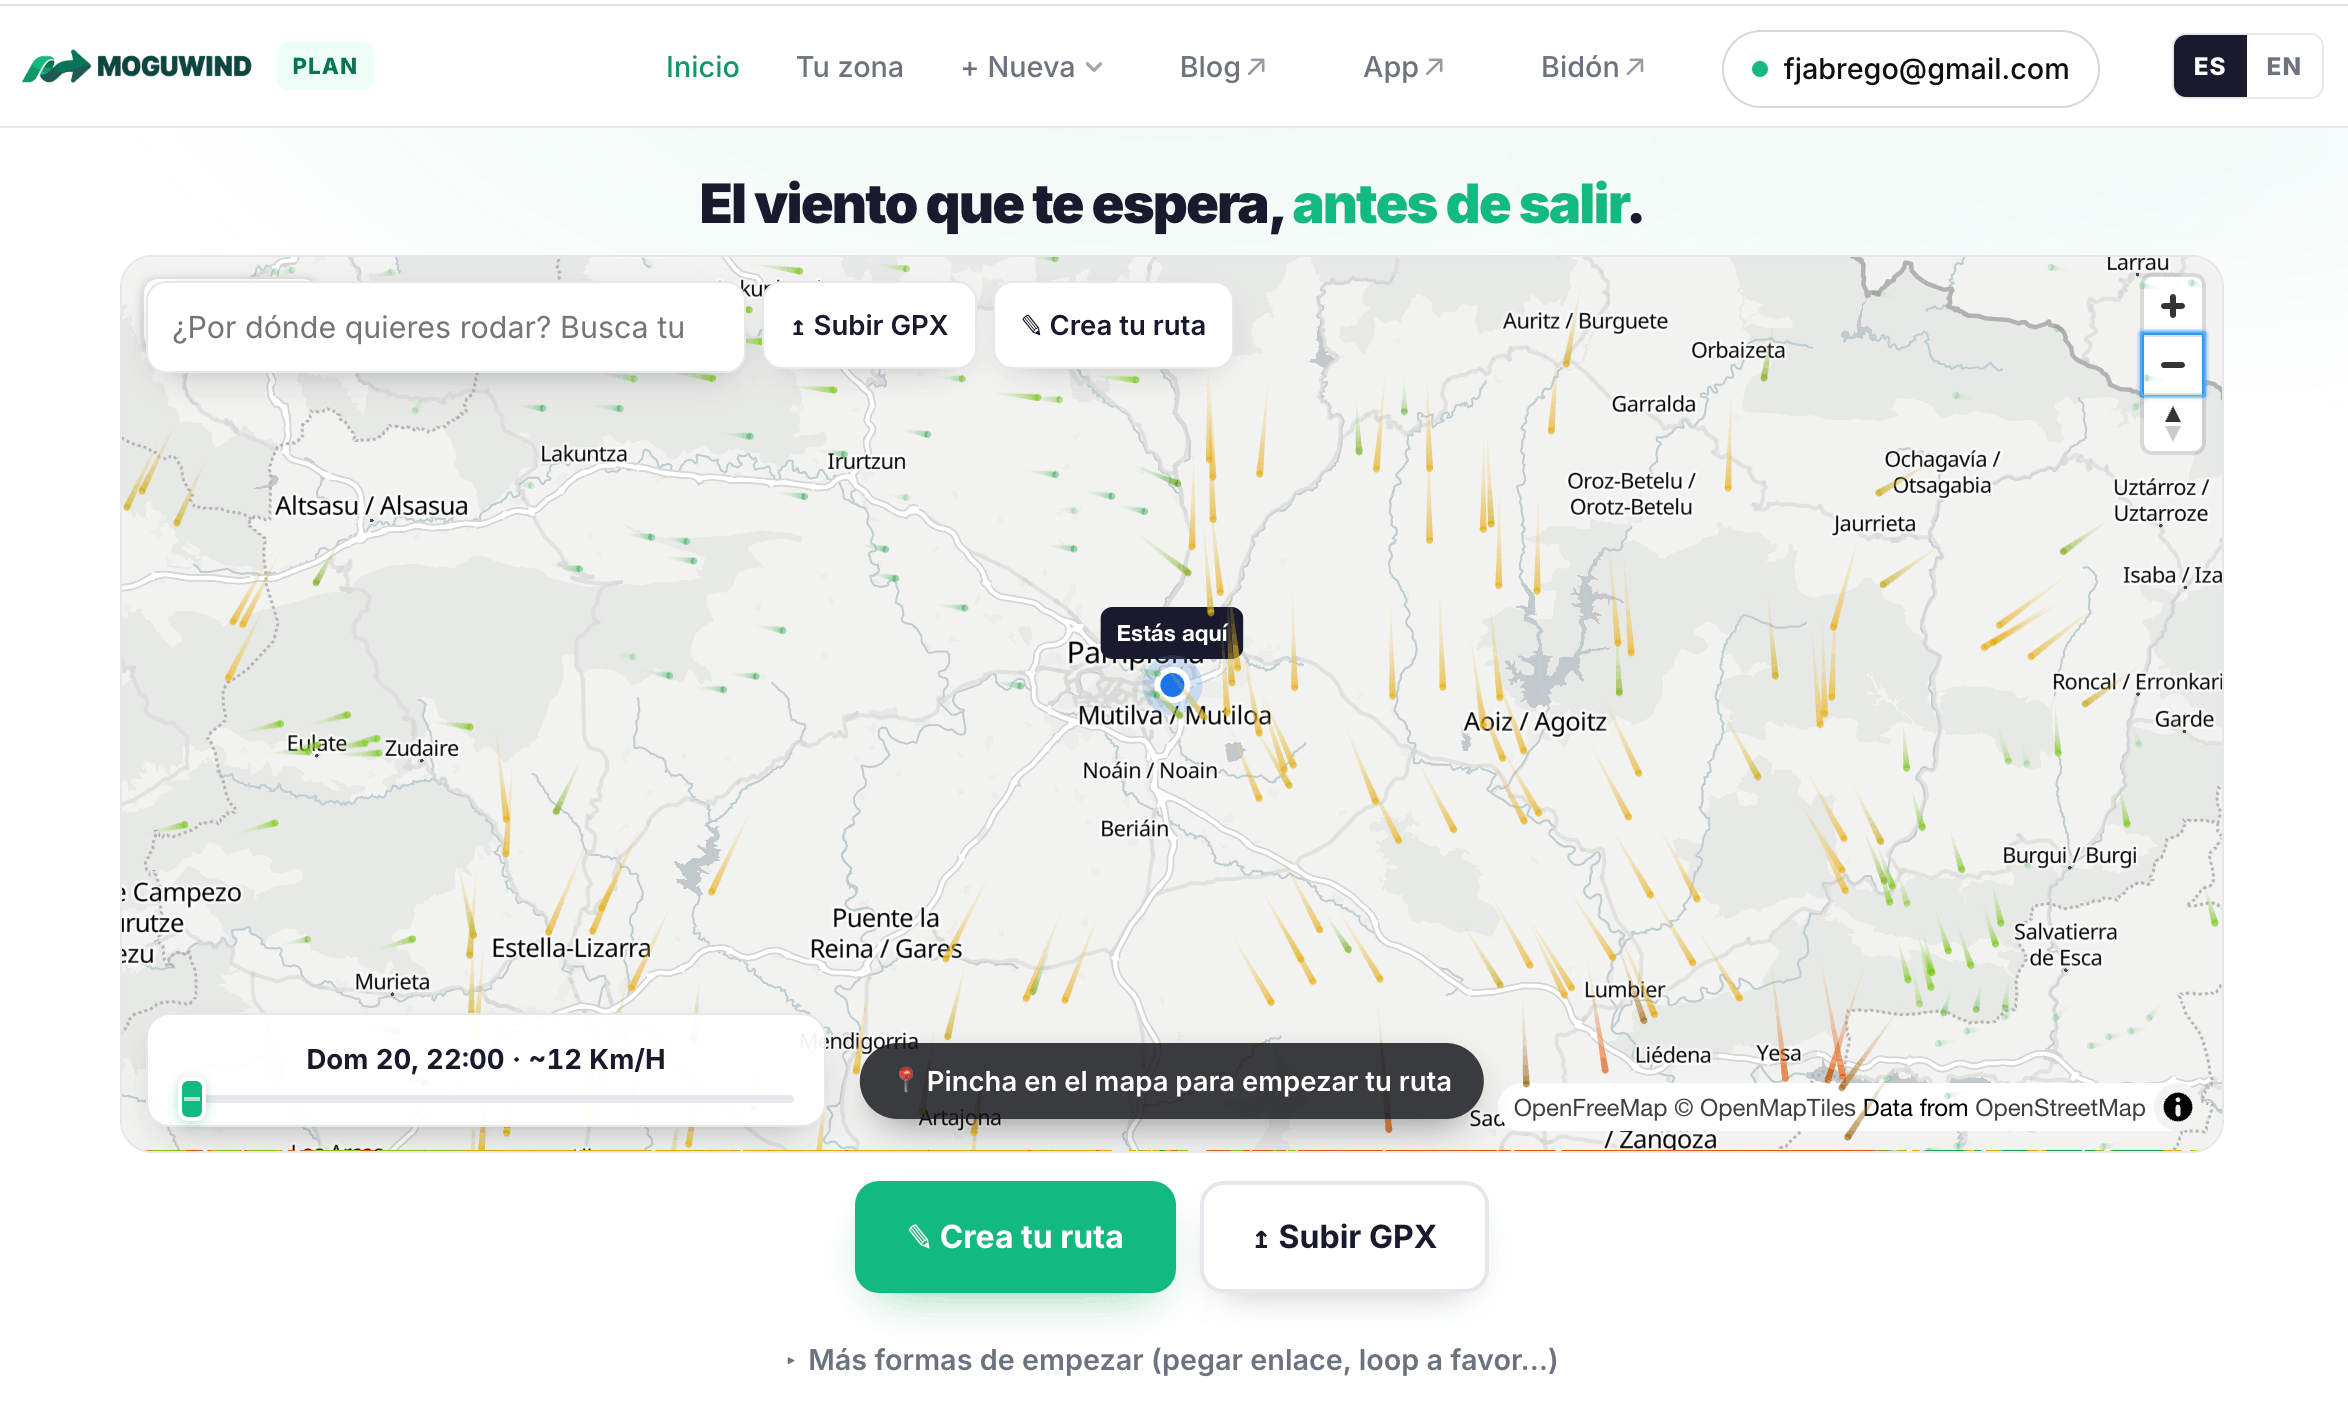Click Irurtzun on the map
This screenshot has height=1414, width=2348.
(x=866, y=461)
